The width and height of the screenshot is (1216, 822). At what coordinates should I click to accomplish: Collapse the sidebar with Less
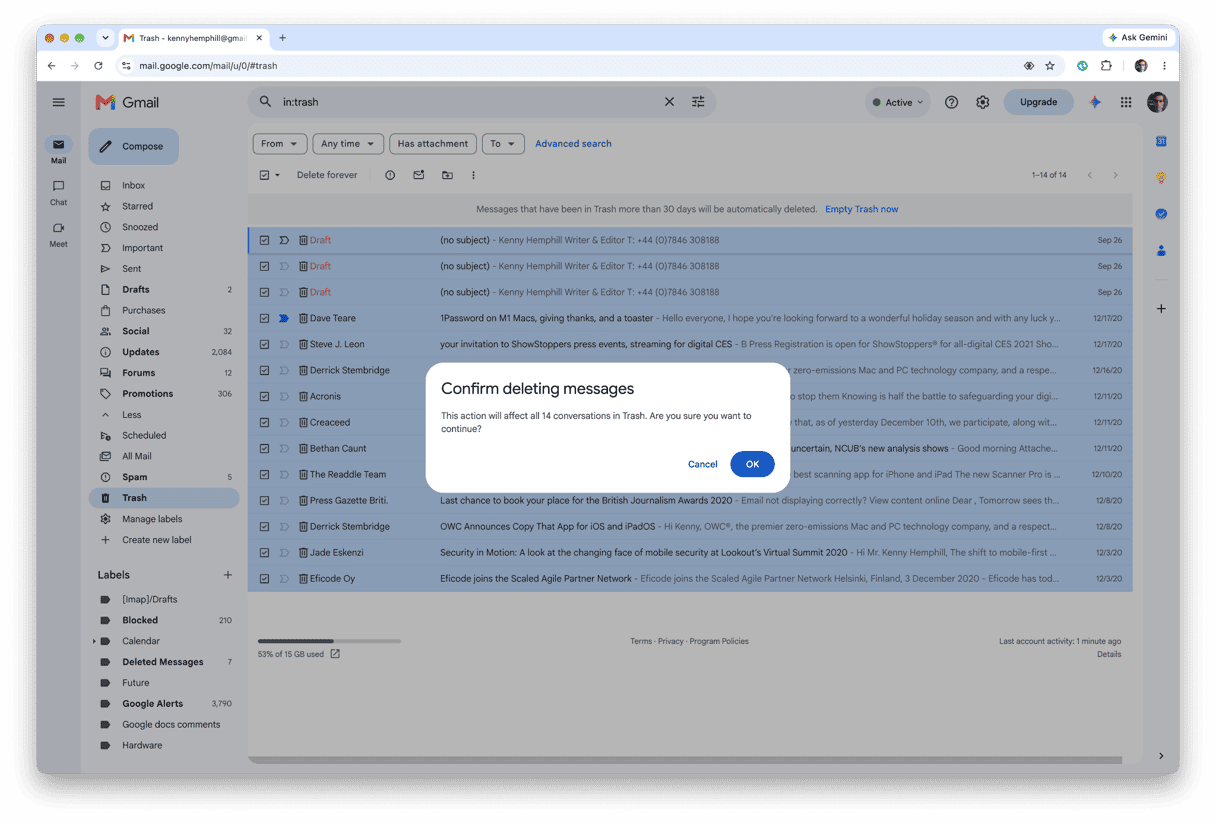click(131, 415)
